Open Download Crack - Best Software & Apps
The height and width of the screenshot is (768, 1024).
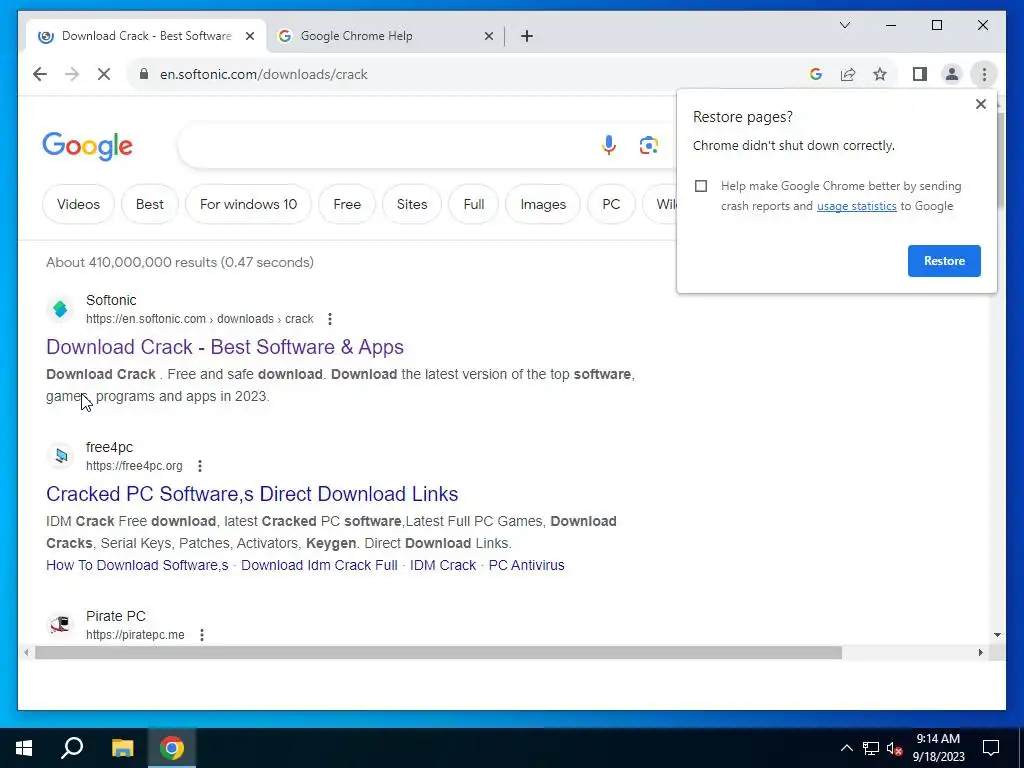[225, 347]
